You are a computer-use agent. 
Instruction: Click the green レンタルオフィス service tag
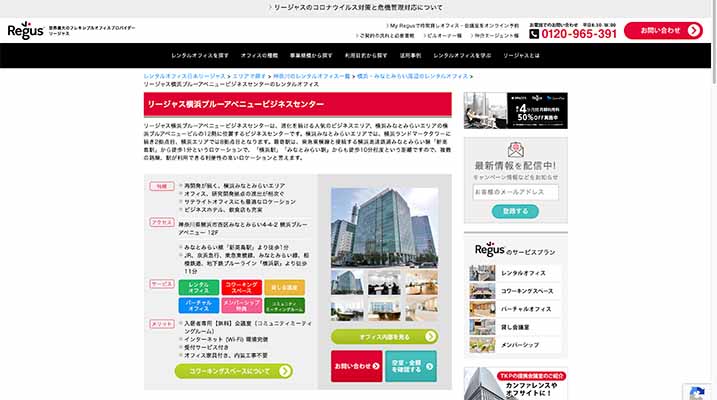pos(198,288)
